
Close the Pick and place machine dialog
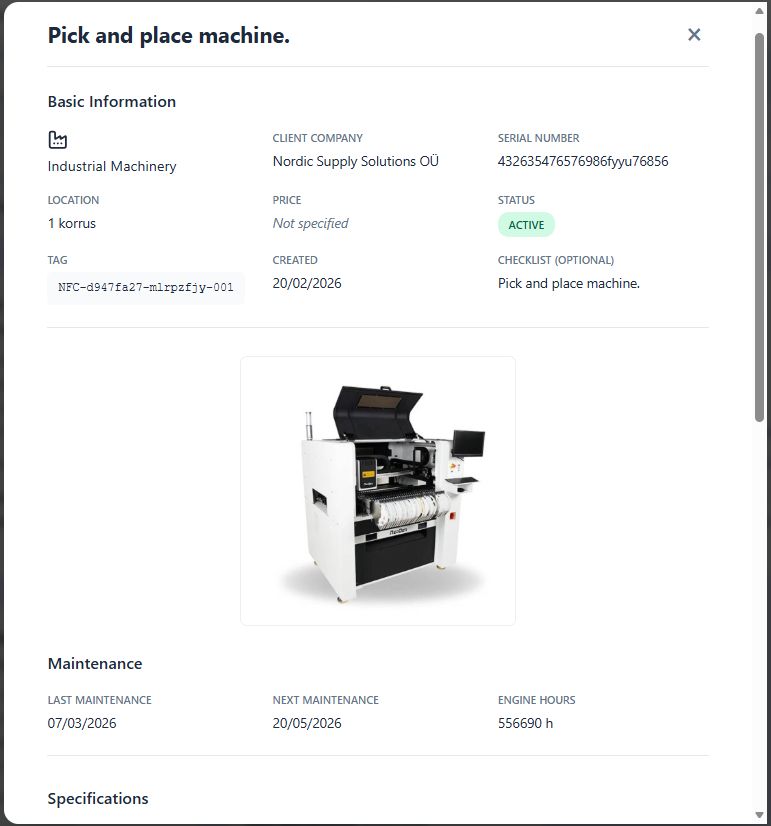tap(694, 35)
